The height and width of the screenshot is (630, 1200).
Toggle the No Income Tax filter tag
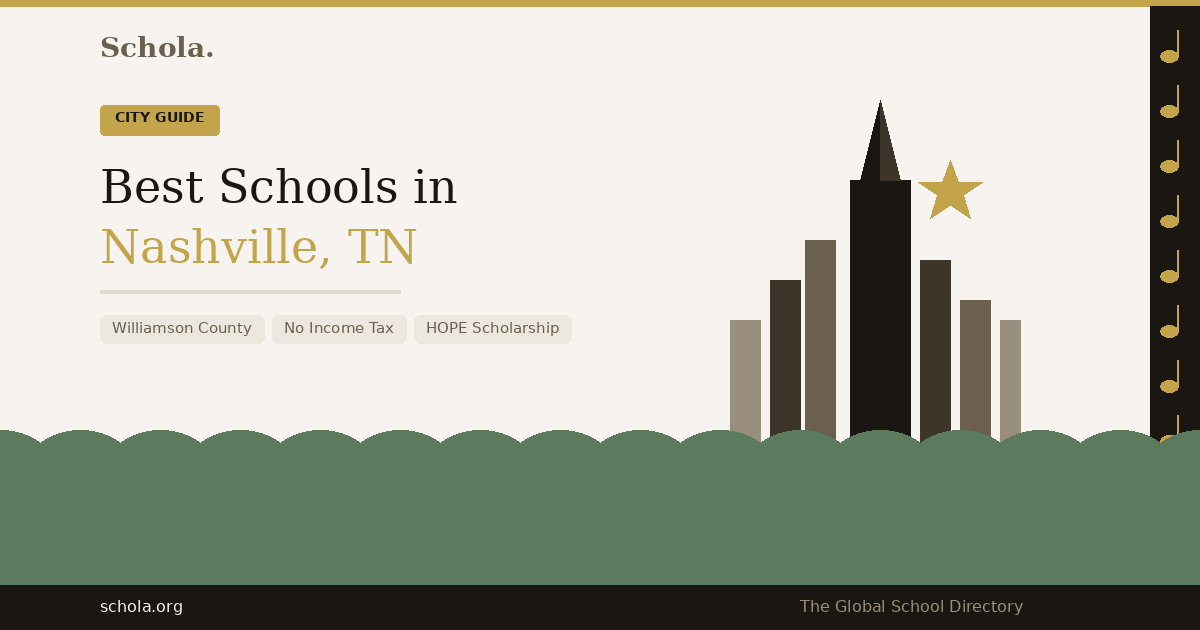(x=339, y=328)
